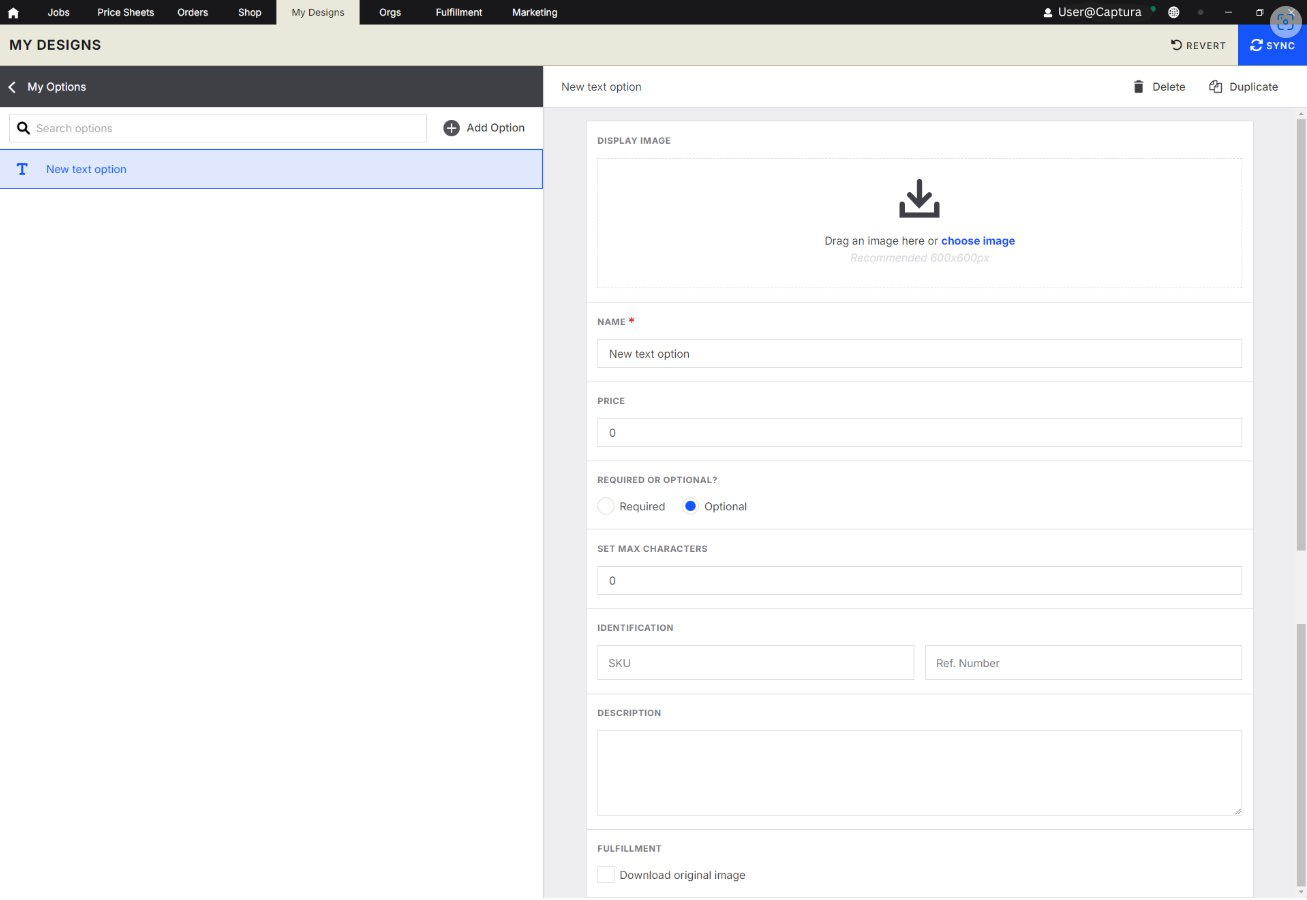Viewport: 1307px width, 900px height.
Task: Click the Name input field
Action: (x=919, y=354)
